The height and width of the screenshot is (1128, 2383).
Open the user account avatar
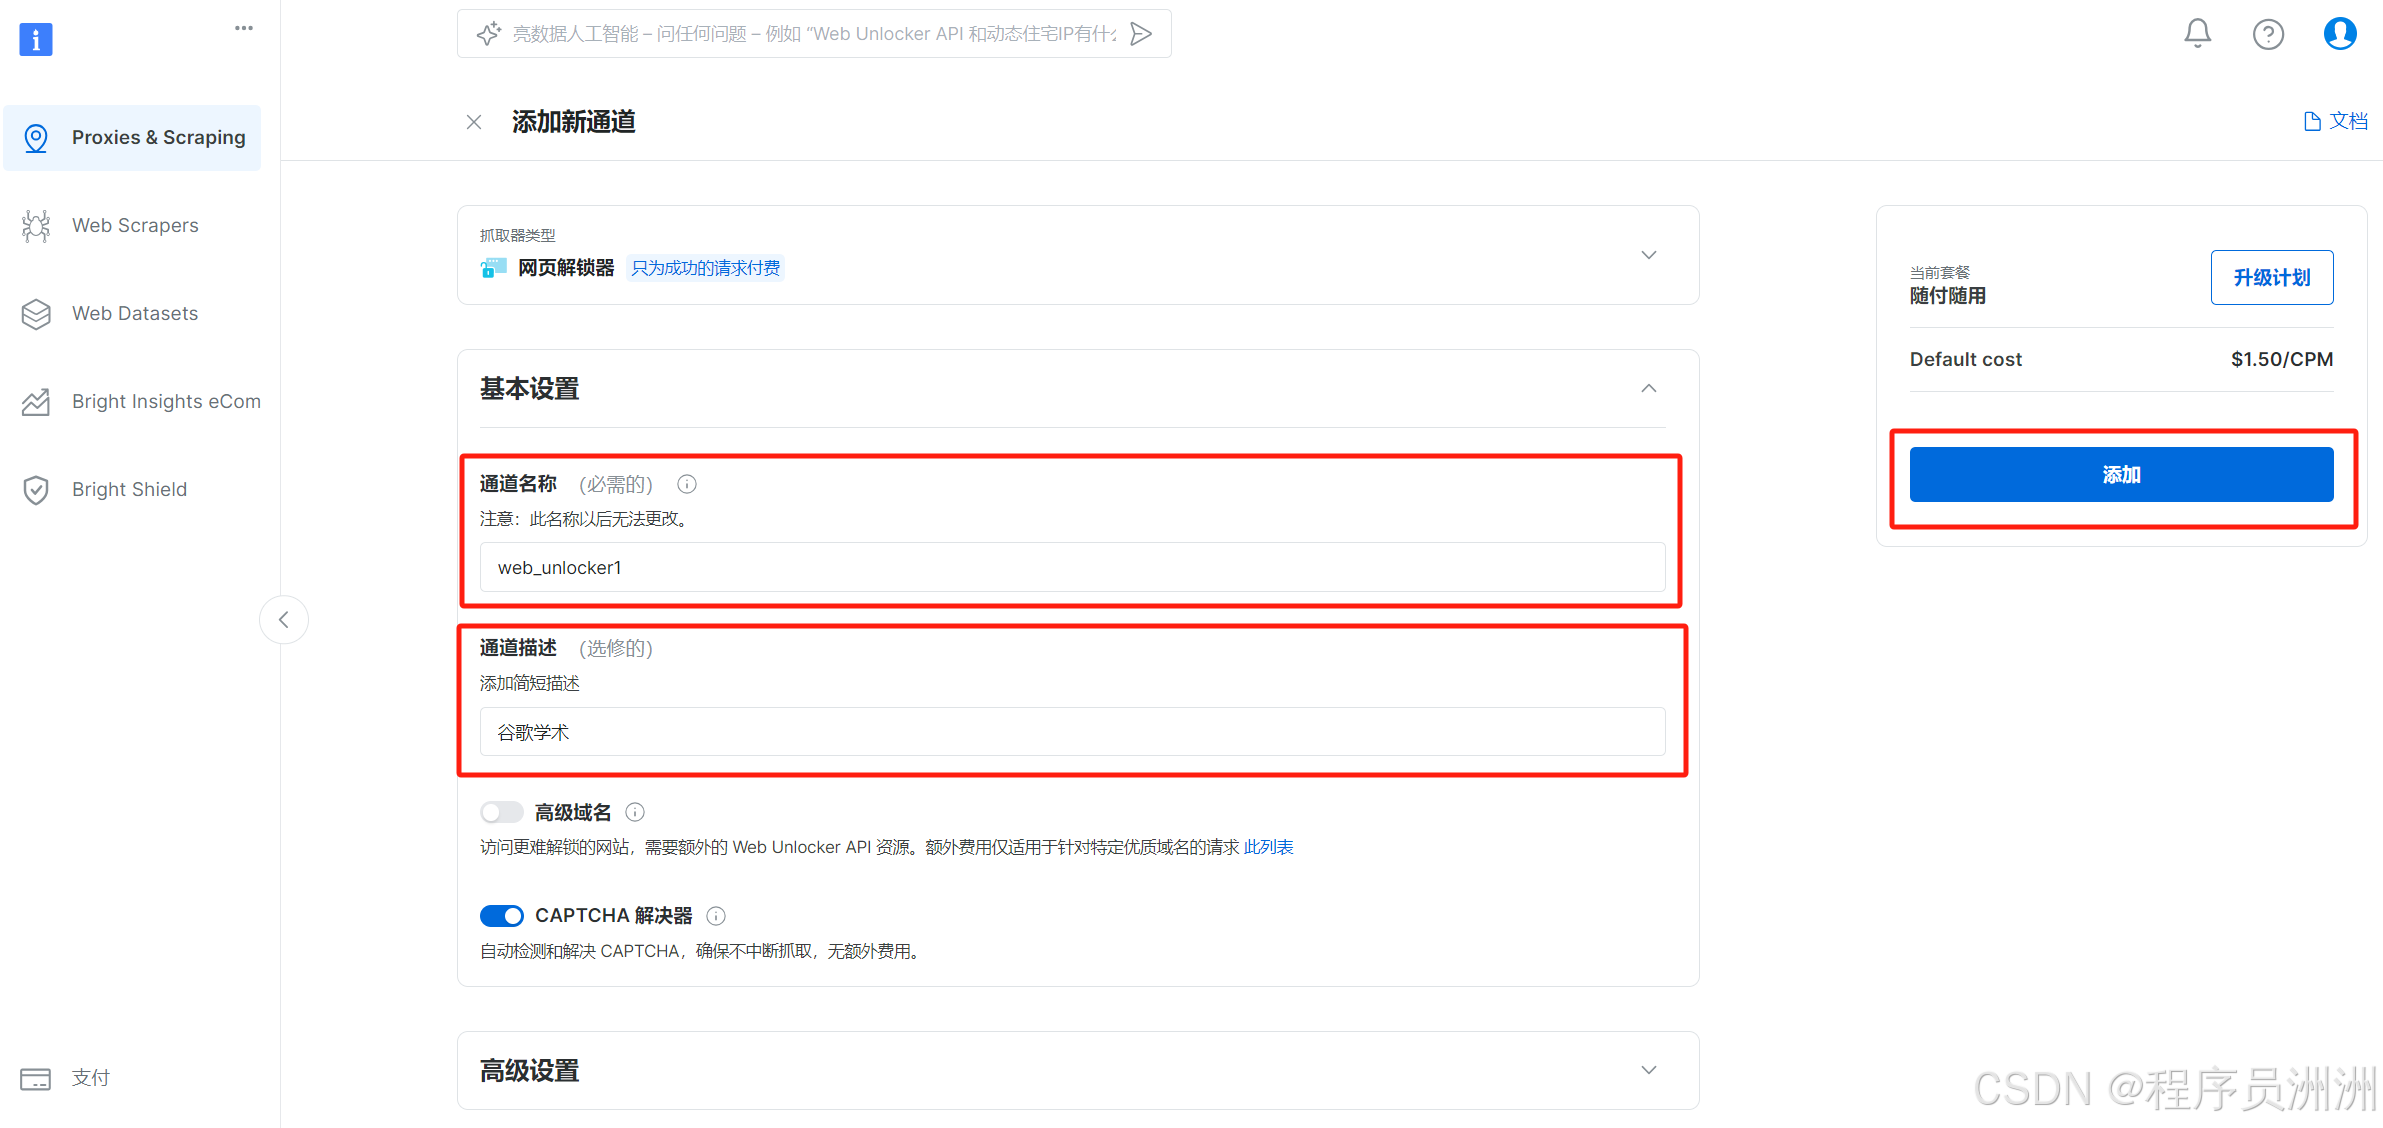click(2339, 34)
